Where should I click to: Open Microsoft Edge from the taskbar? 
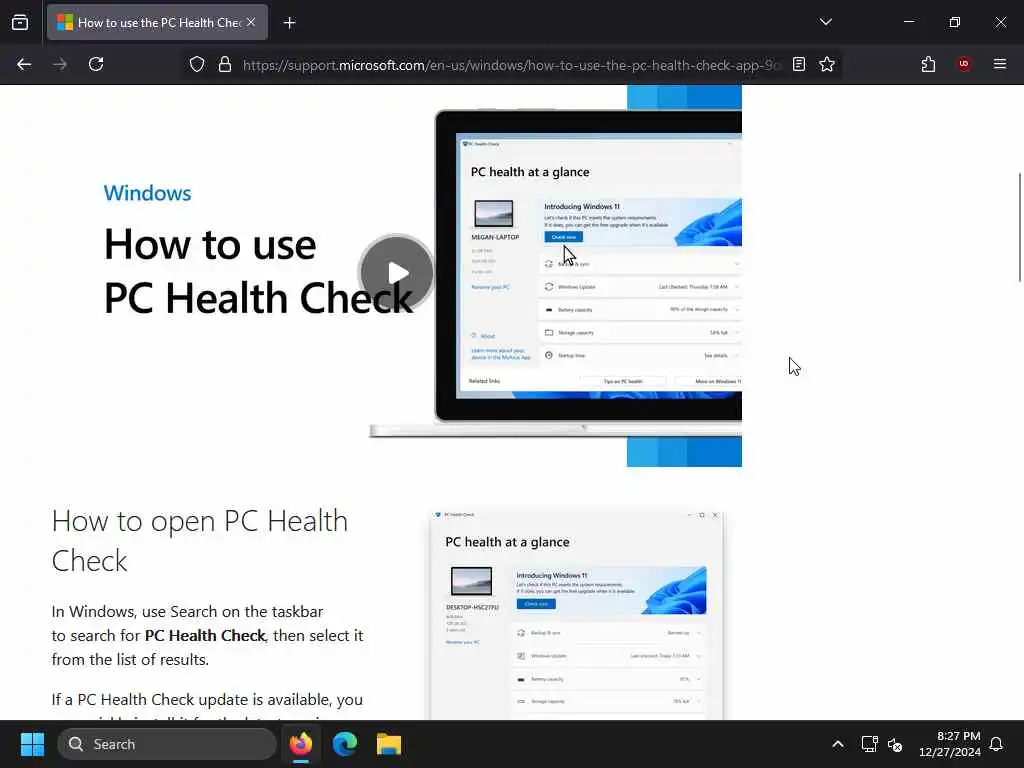point(345,744)
